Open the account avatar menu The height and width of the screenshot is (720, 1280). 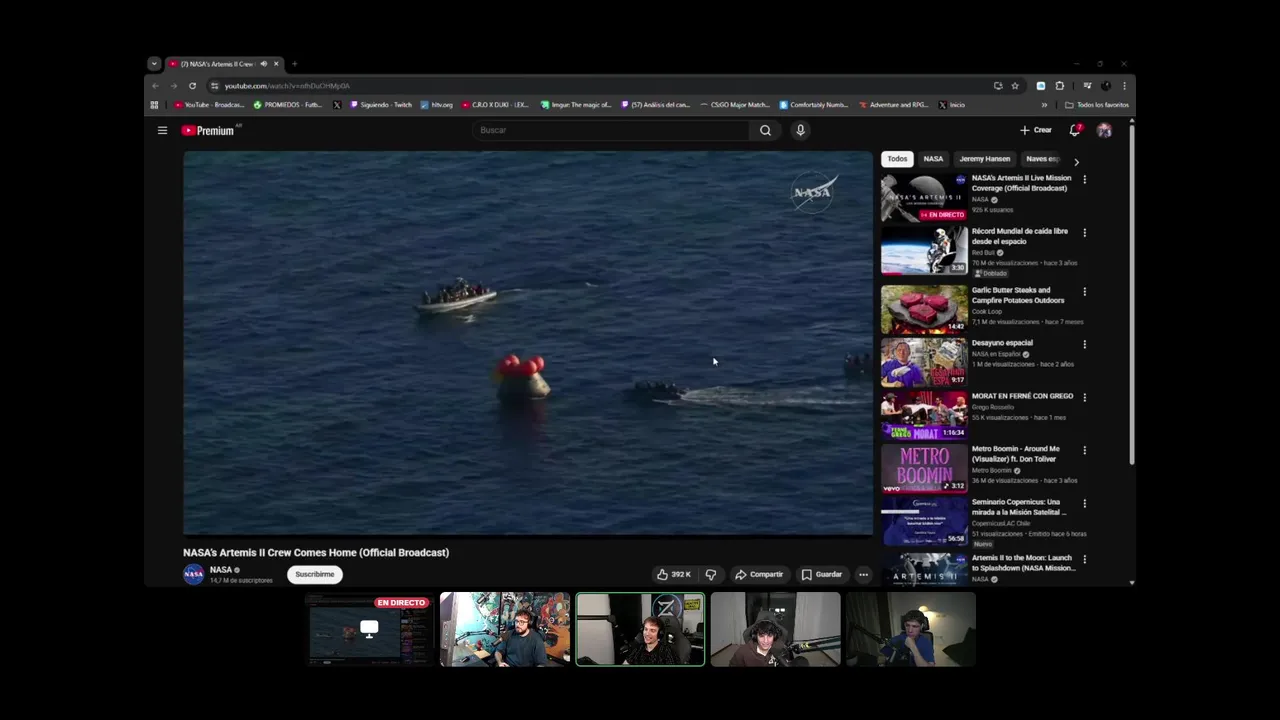pyautogui.click(x=1104, y=130)
